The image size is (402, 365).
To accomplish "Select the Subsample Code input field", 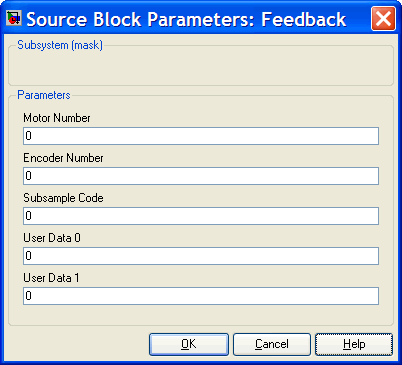I will tap(201, 216).
